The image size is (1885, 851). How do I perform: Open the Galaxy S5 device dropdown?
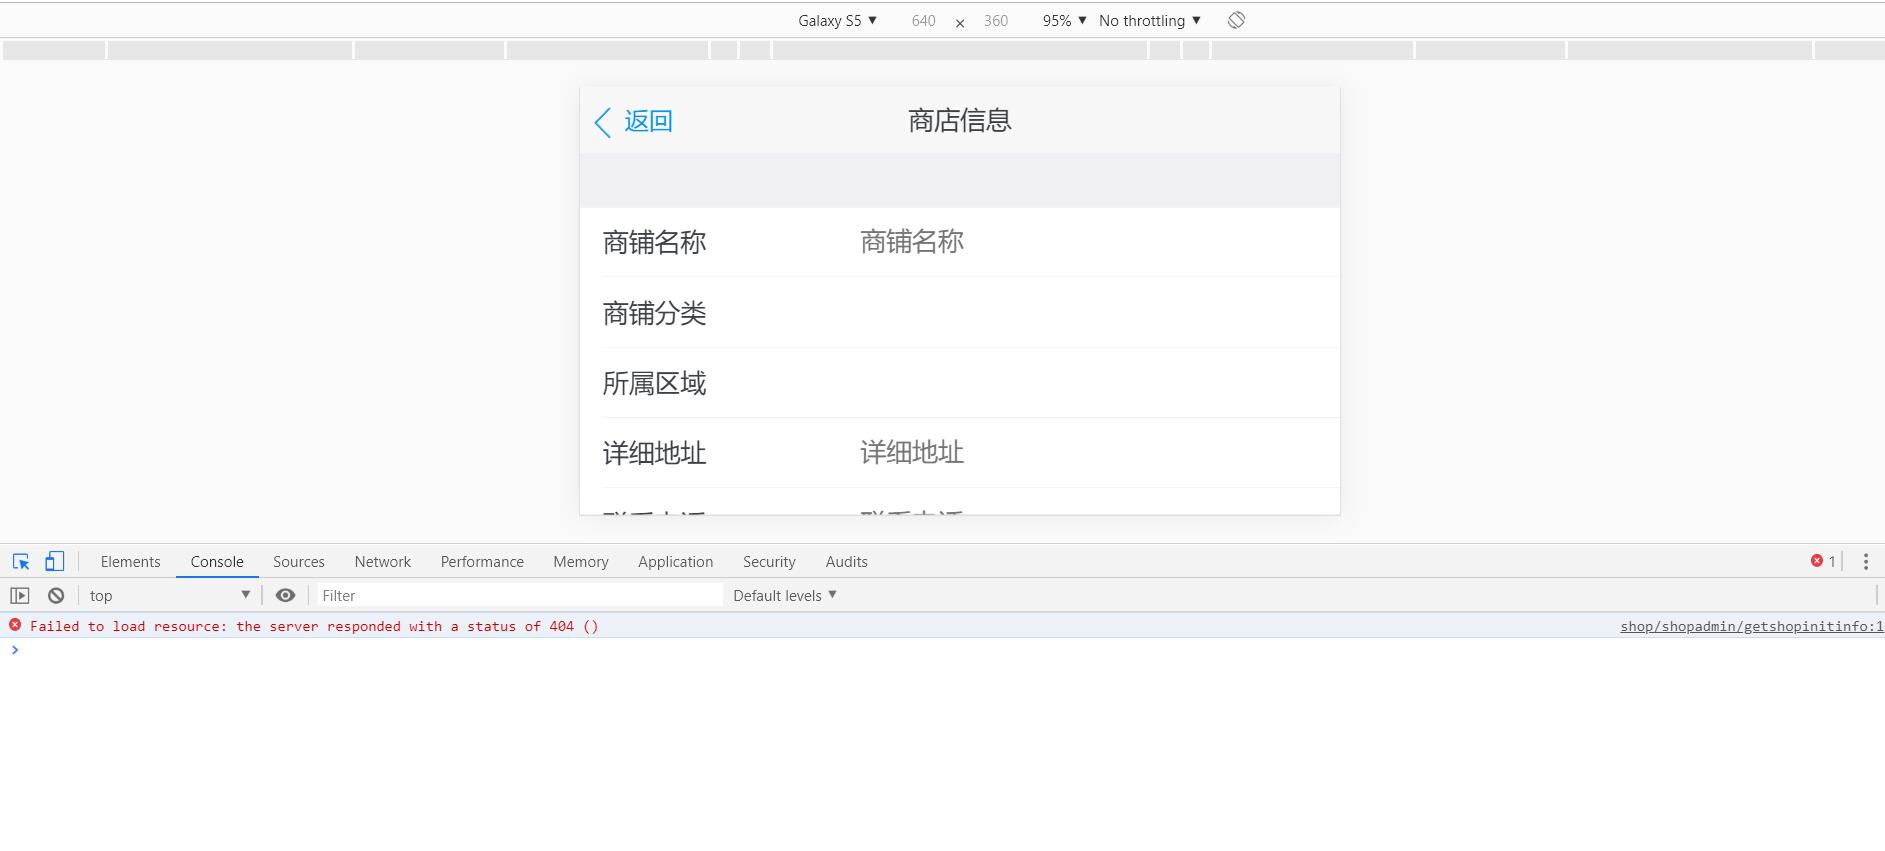pyautogui.click(x=837, y=21)
